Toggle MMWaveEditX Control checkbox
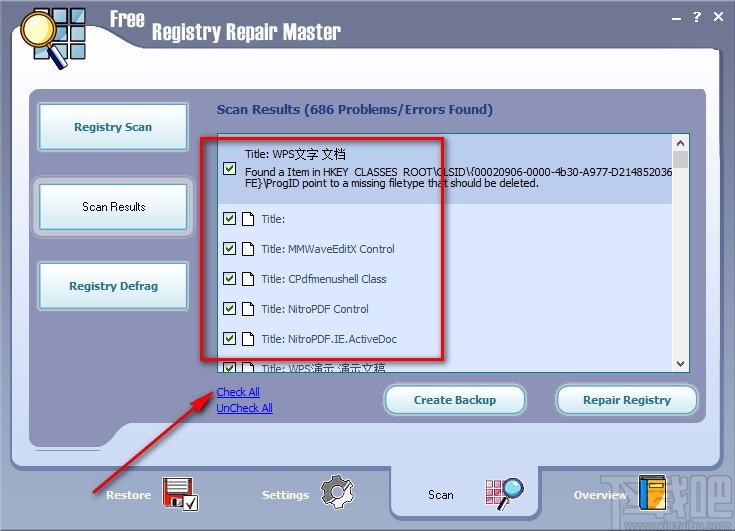The image size is (735, 531). pos(229,248)
